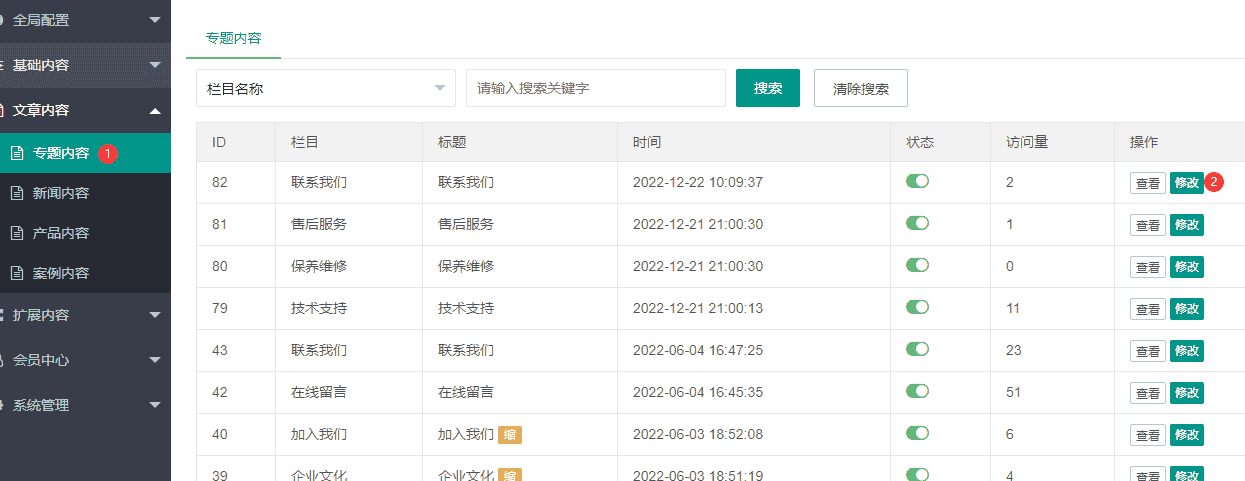Click the icon beside 文章内容 menu
1245x481 pixels.
pos(3,110)
